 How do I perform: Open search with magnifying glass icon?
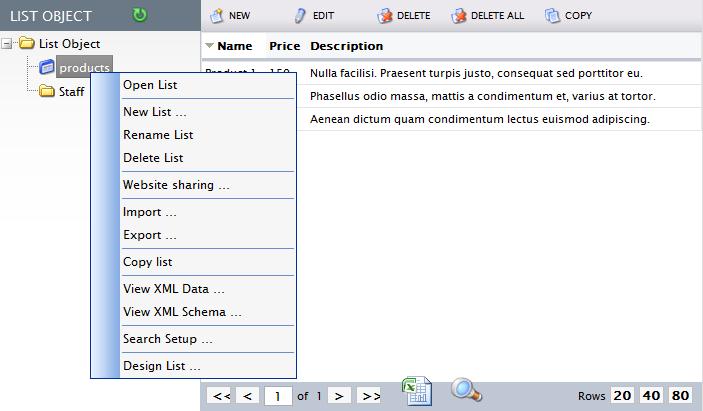466,390
